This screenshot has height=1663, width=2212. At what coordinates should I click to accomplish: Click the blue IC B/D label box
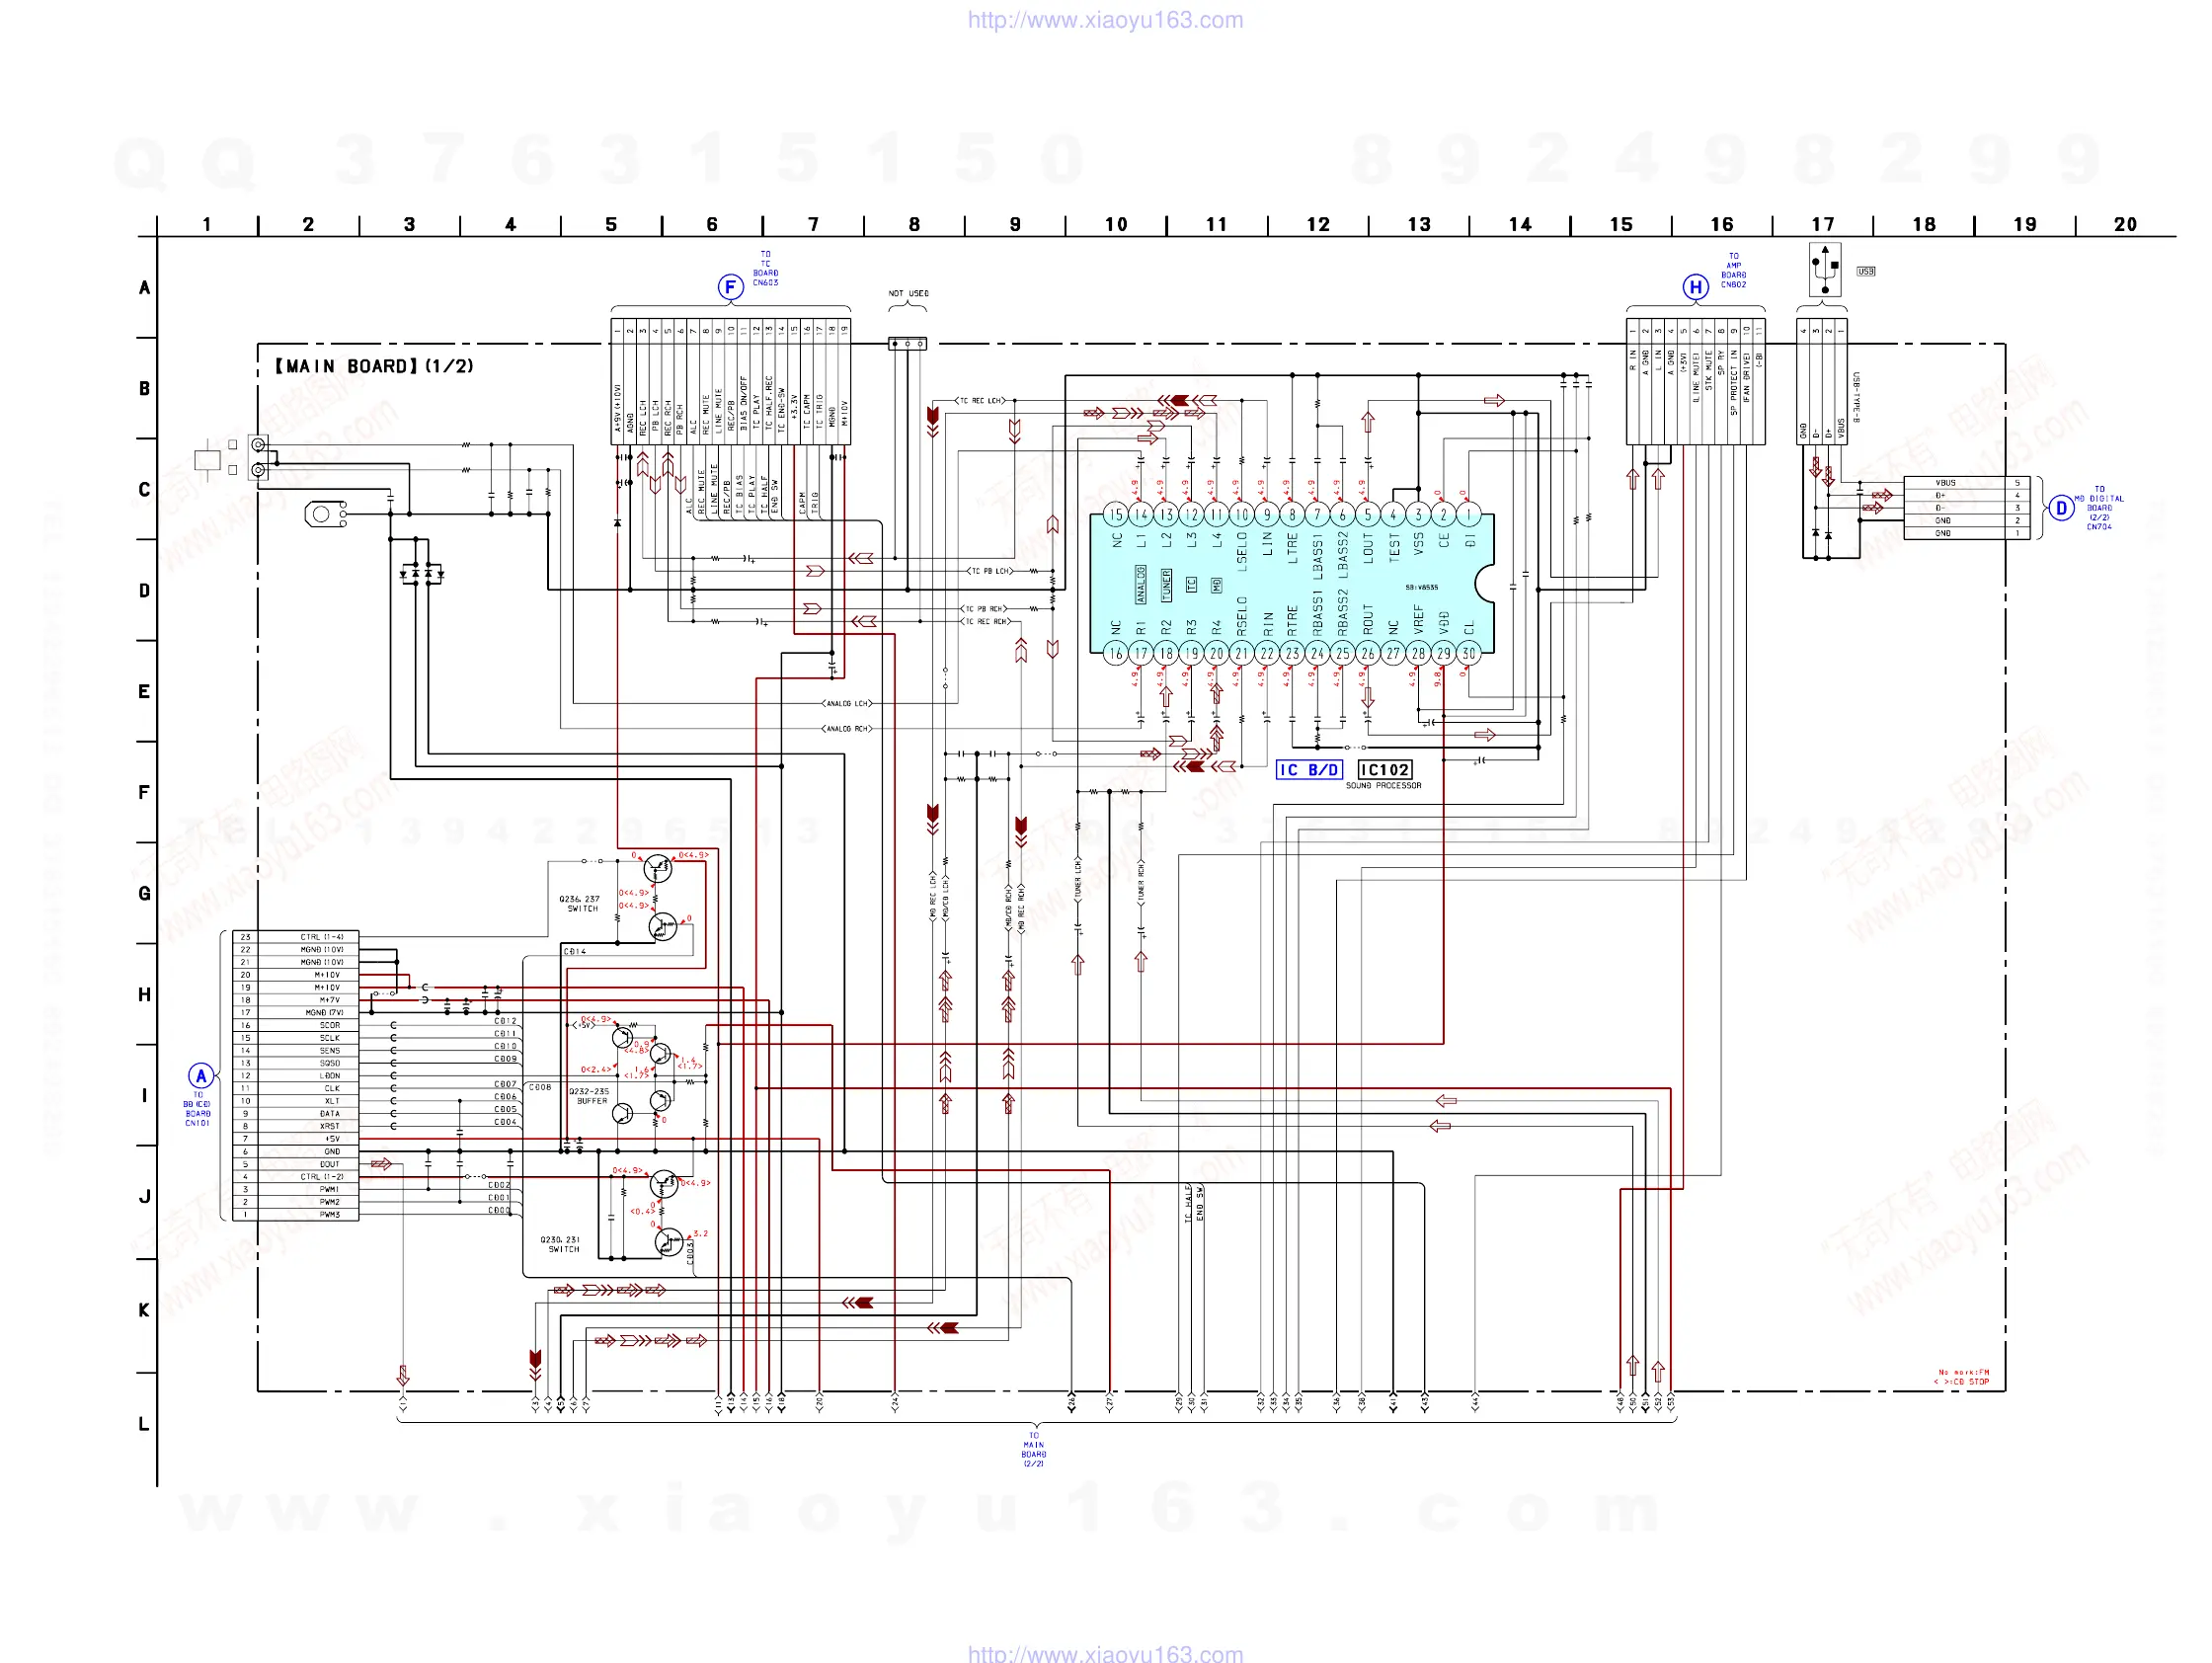[1308, 769]
